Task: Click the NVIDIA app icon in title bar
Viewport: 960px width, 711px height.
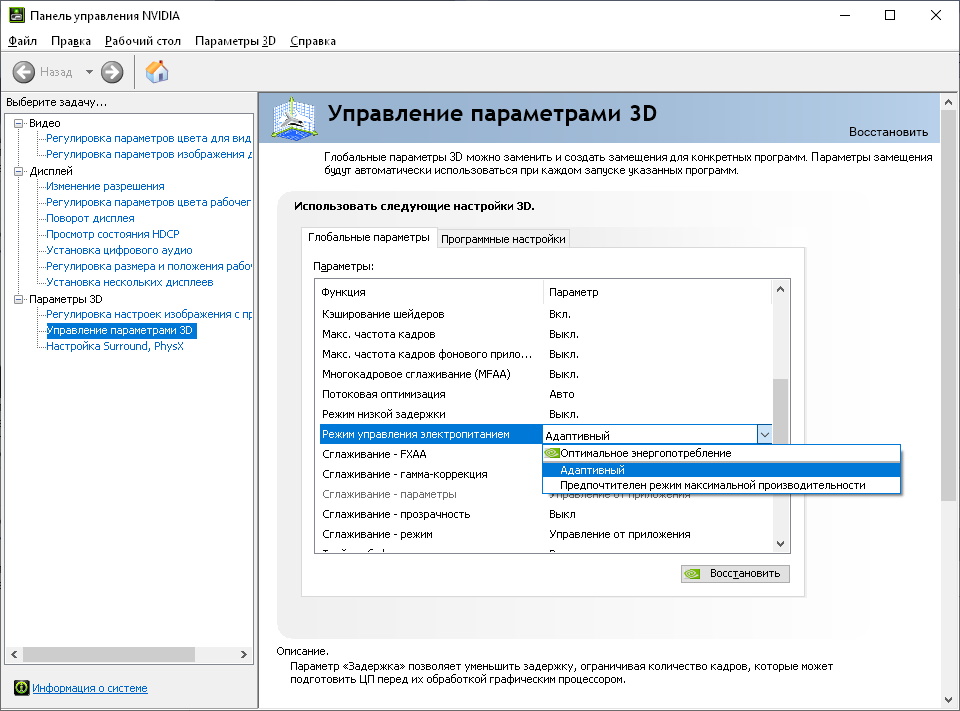Action: [17, 15]
